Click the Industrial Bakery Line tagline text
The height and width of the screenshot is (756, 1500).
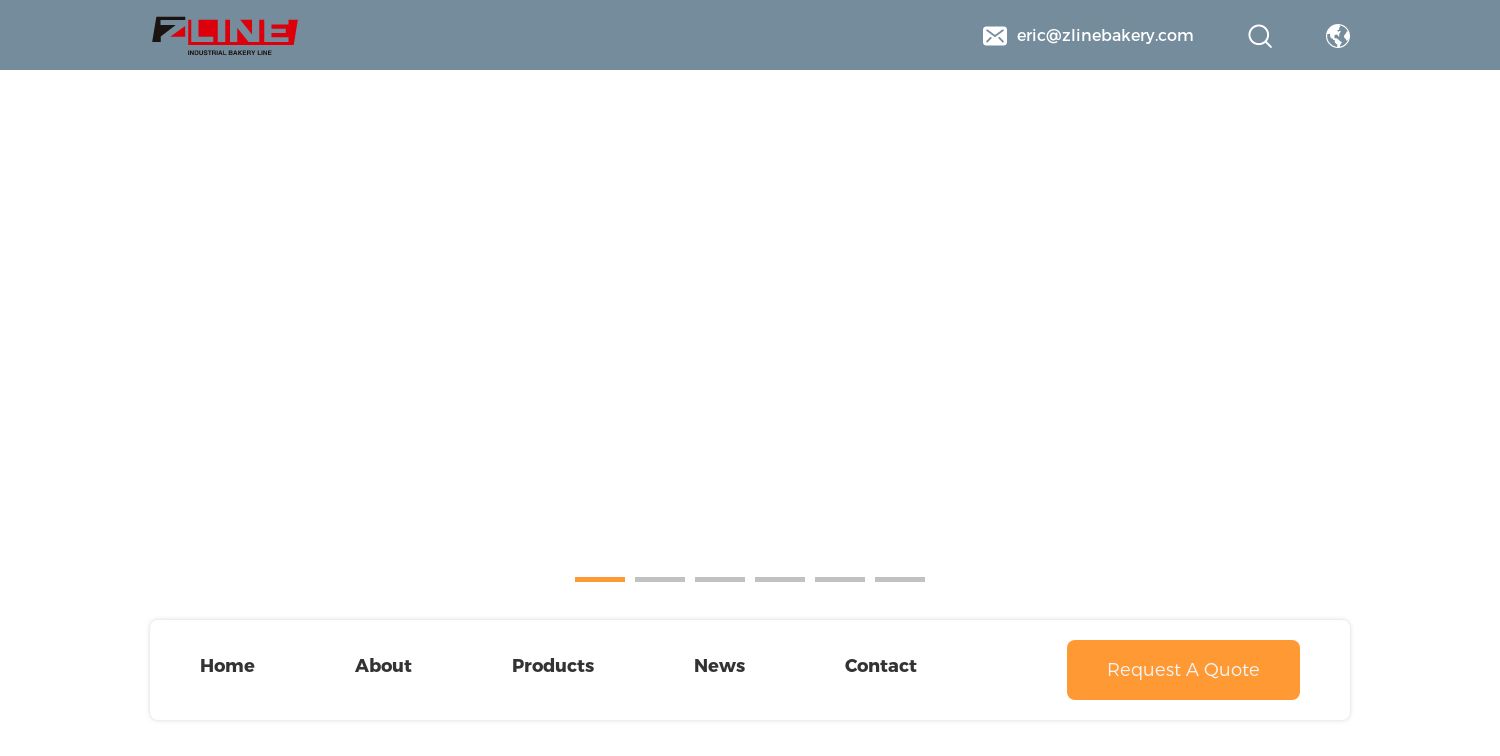(x=229, y=52)
